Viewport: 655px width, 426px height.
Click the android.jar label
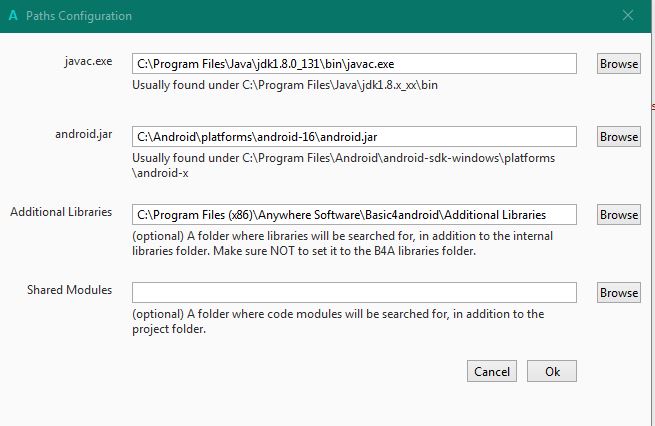click(x=83, y=134)
